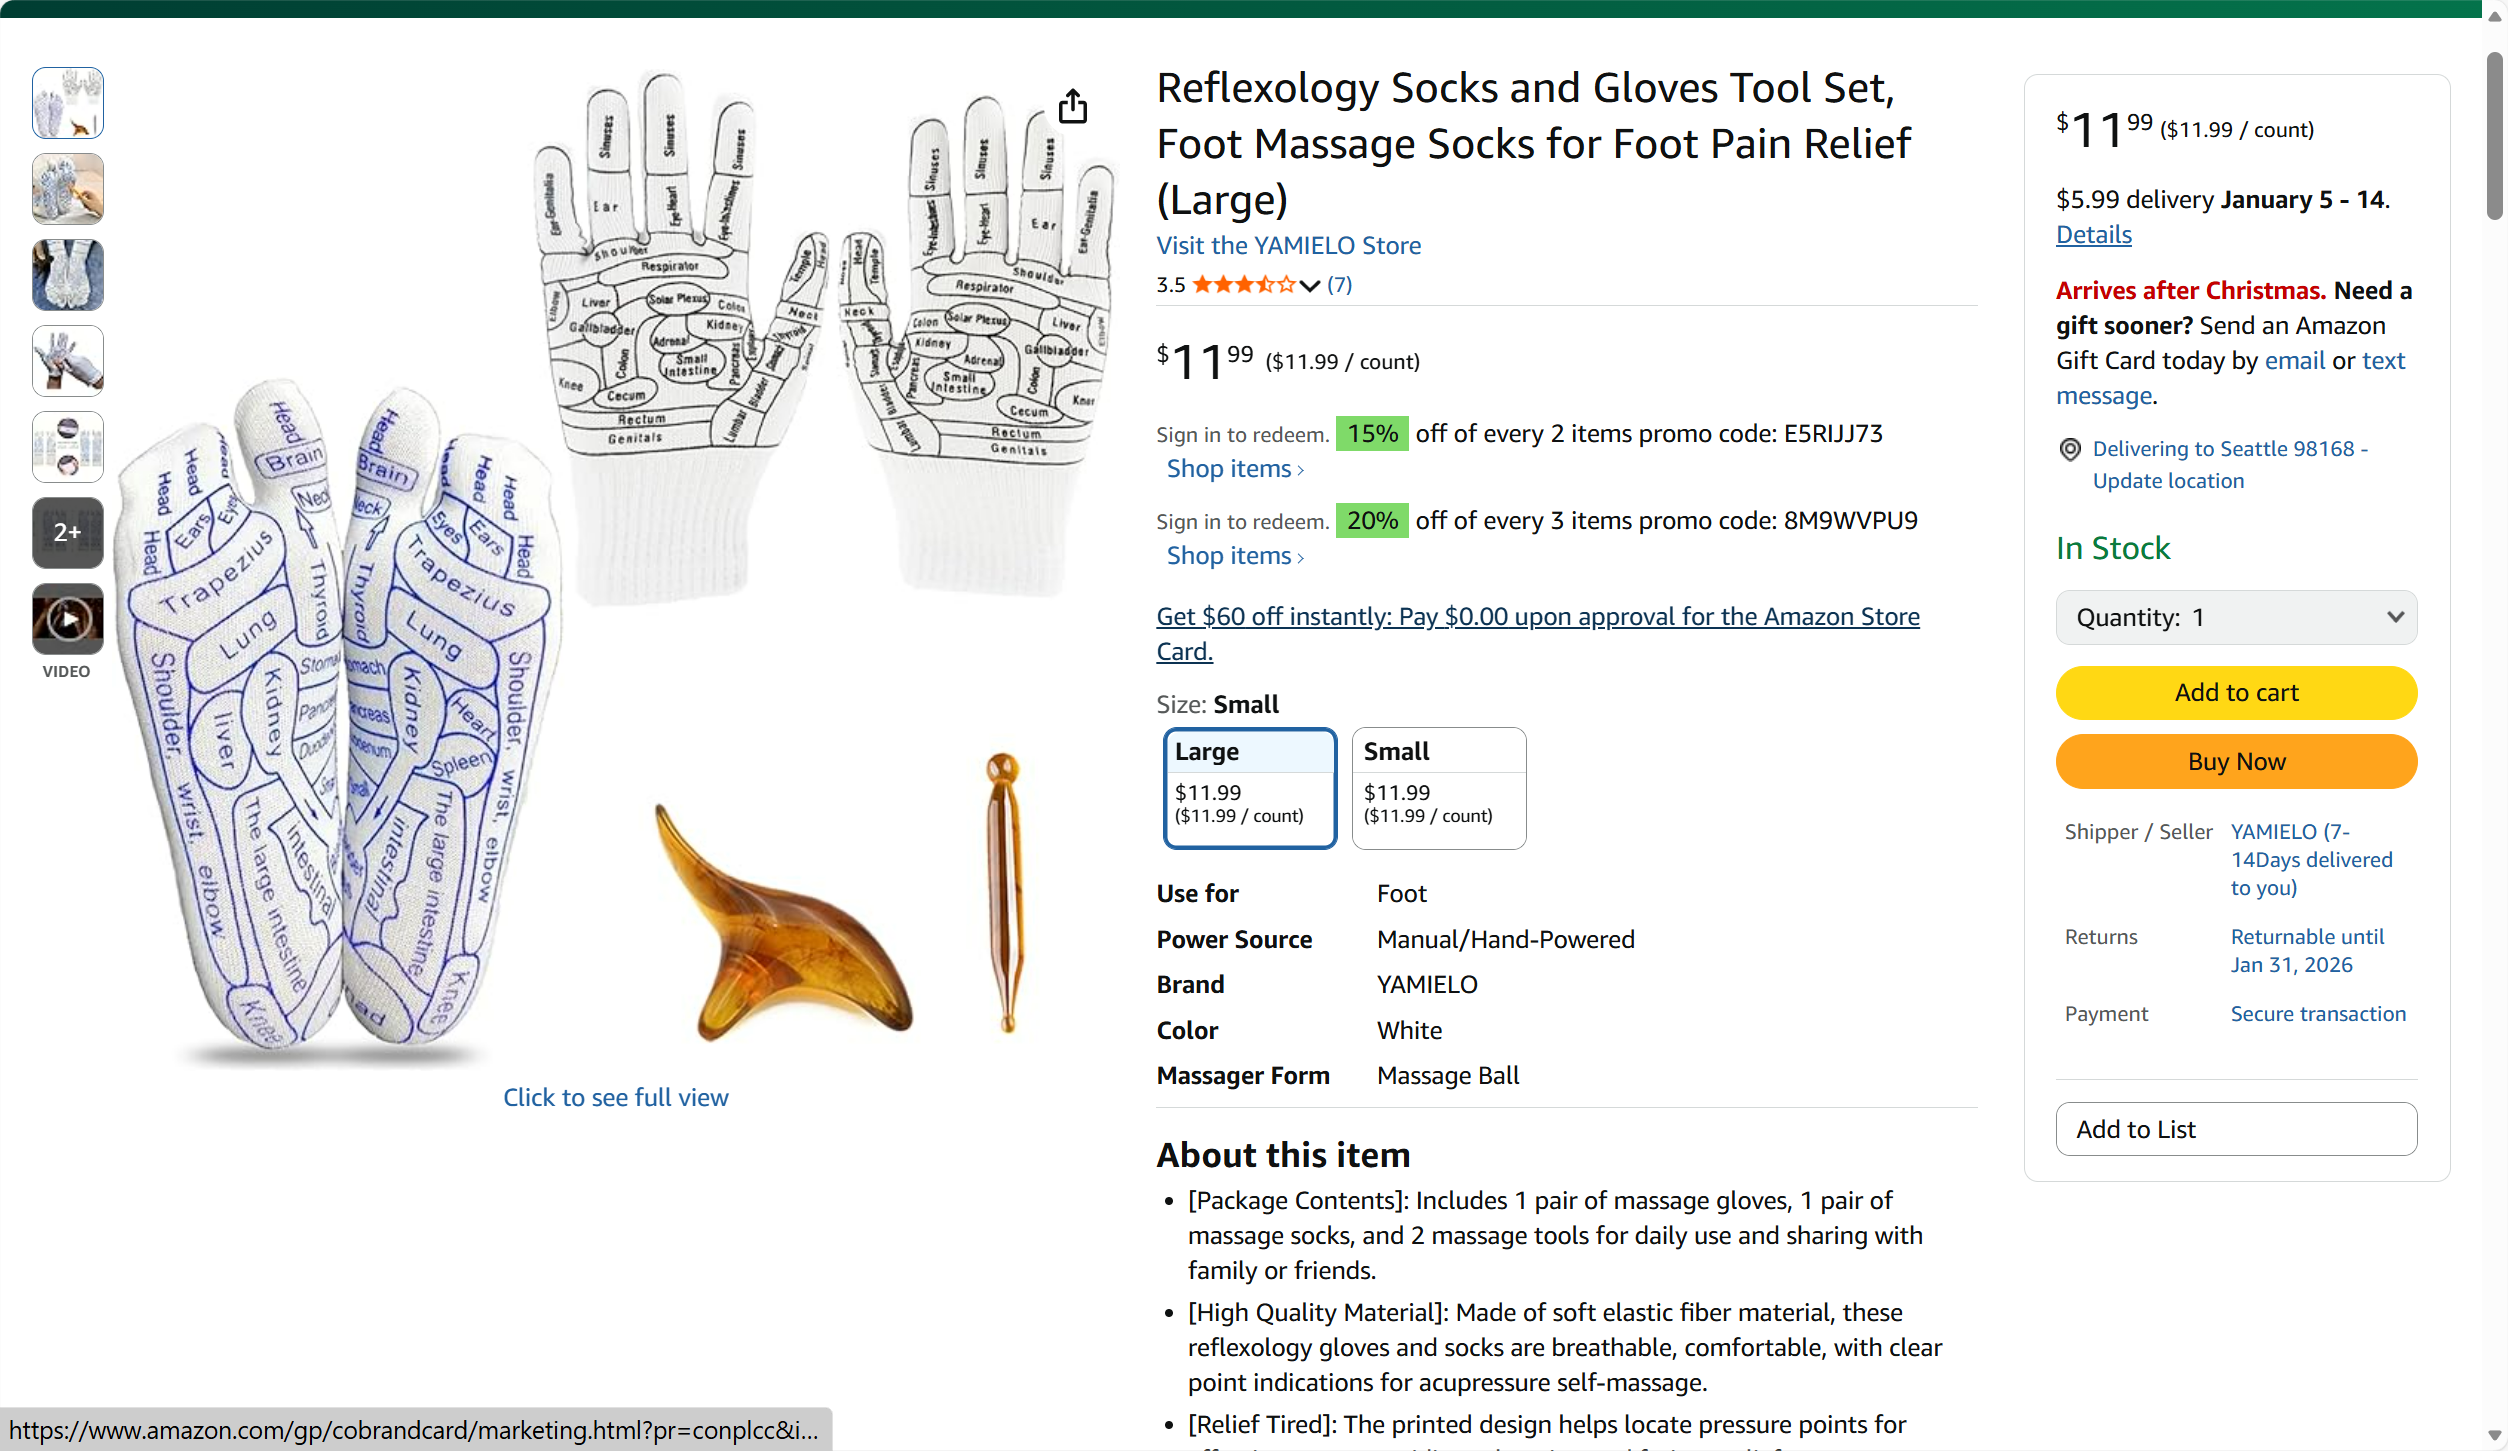The image size is (2508, 1451).
Task: Open the 7 customer reviews link
Action: pos(1339,285)
